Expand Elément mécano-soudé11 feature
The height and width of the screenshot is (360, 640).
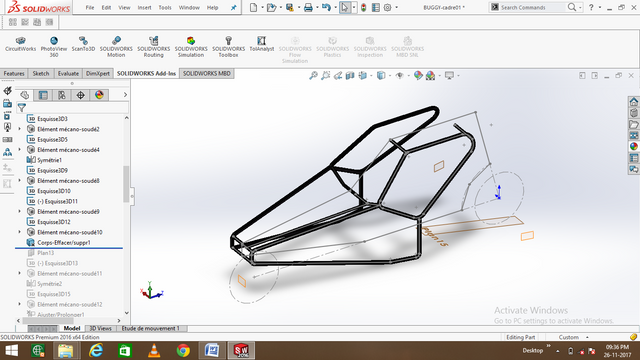pos(19,273)
